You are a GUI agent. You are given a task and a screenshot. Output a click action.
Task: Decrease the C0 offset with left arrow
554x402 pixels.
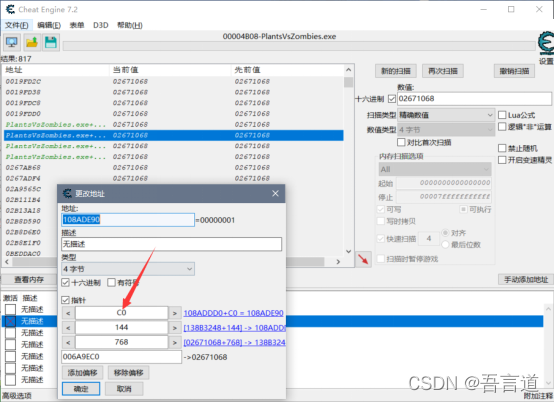pos(68,313)
